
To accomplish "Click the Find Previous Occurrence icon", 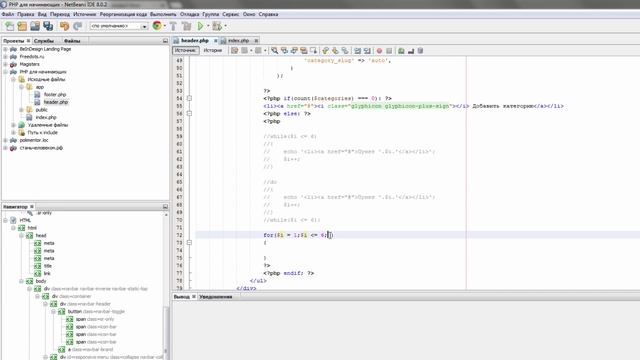I will point(284,51).
